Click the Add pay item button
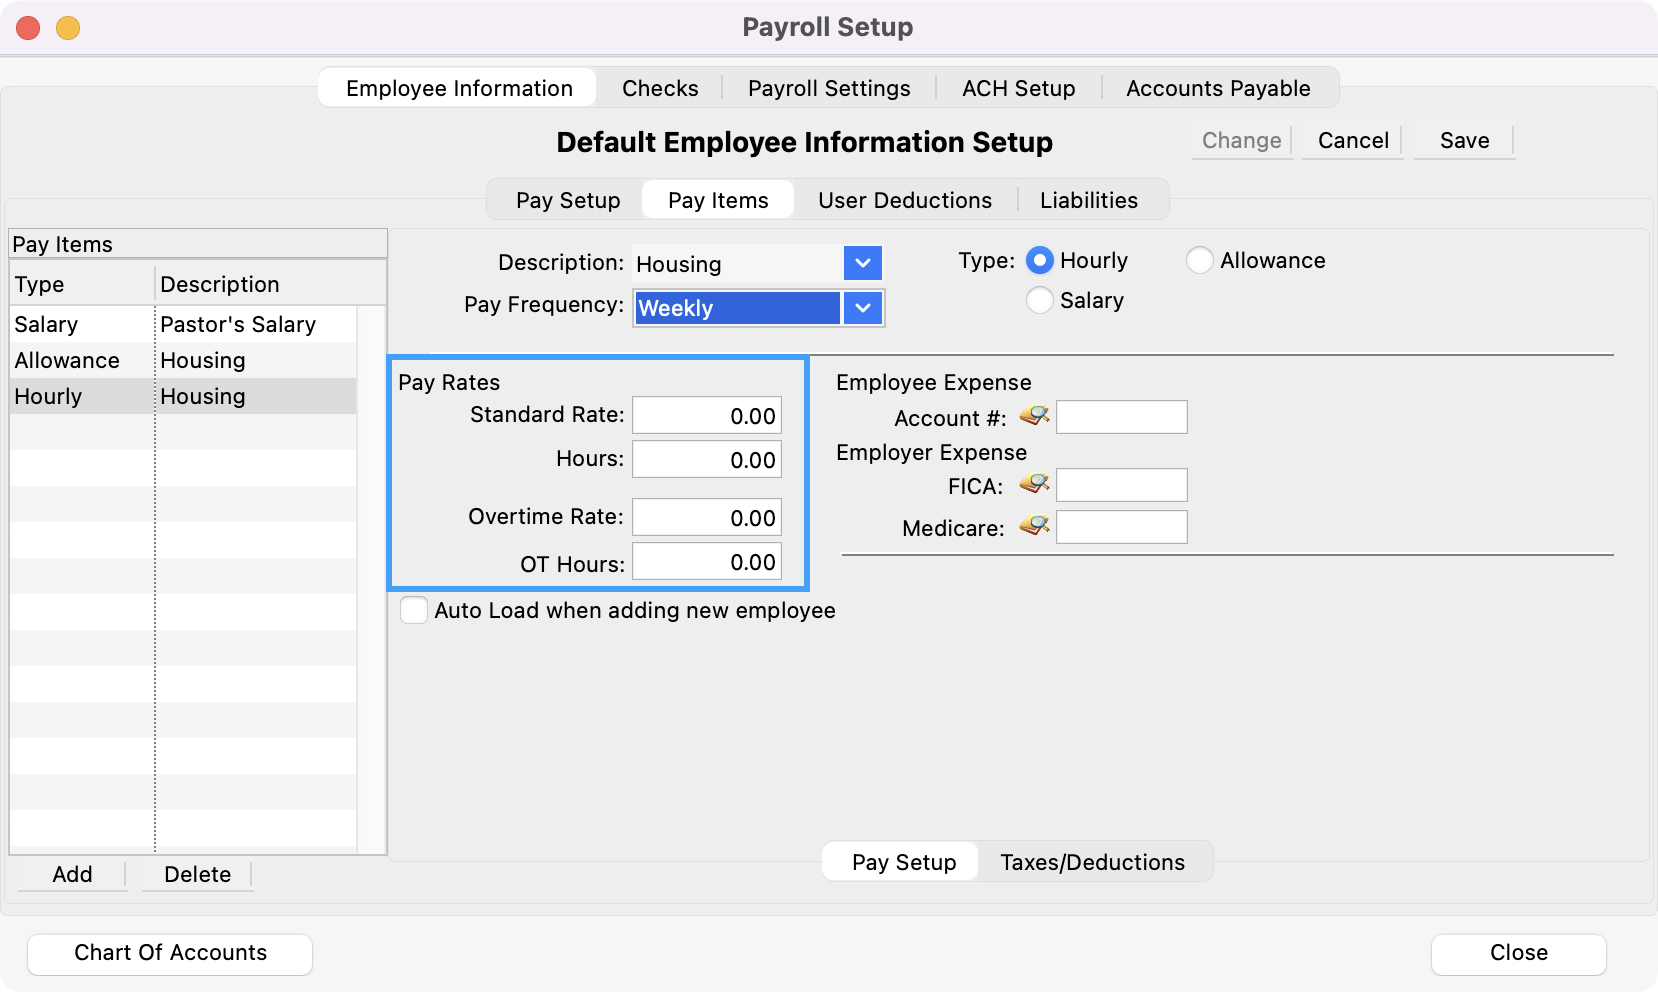Image resolution: width=1658 pixels, height=992 pixels. (x=72, y=874)
